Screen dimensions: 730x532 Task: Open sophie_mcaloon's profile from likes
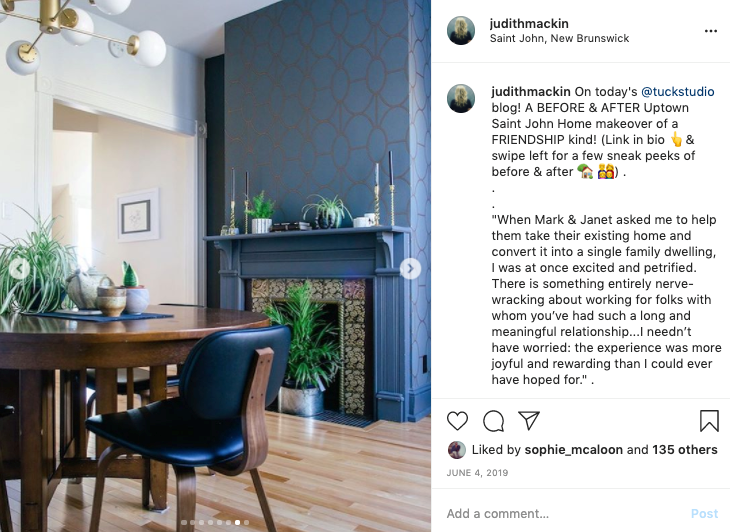(x=574, y=450)
